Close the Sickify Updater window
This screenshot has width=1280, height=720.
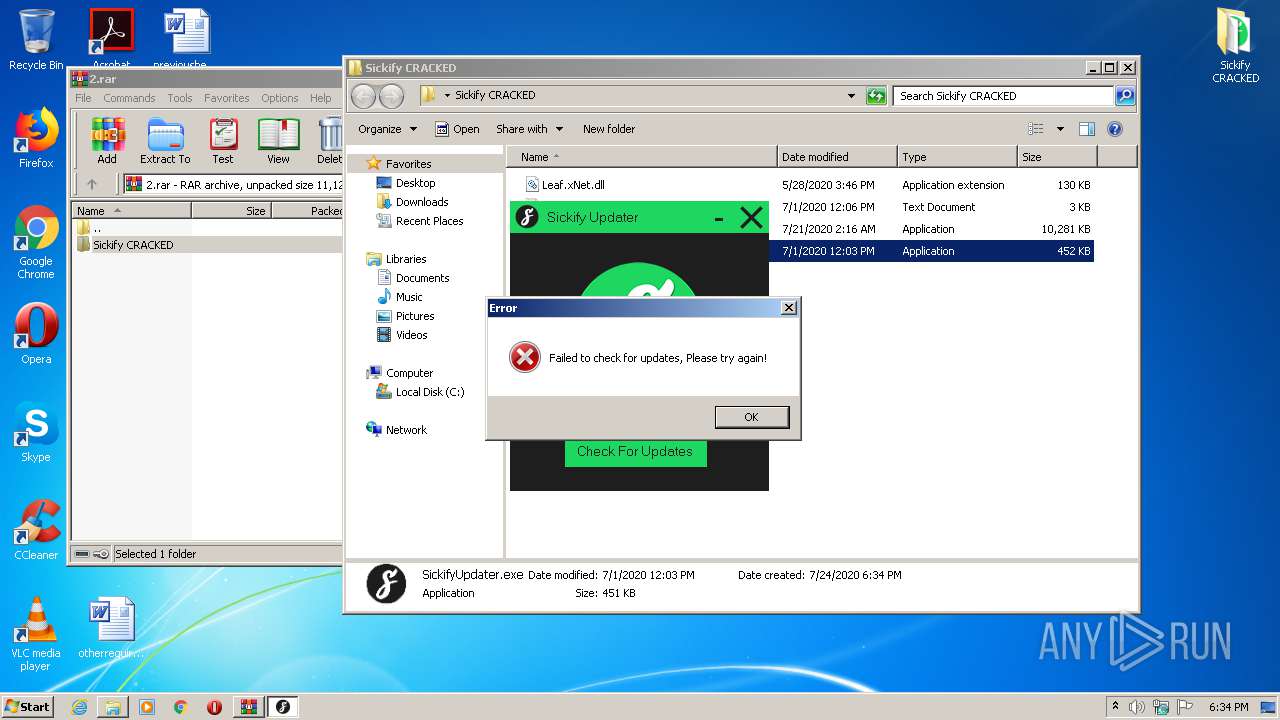[x=751, y=217]
